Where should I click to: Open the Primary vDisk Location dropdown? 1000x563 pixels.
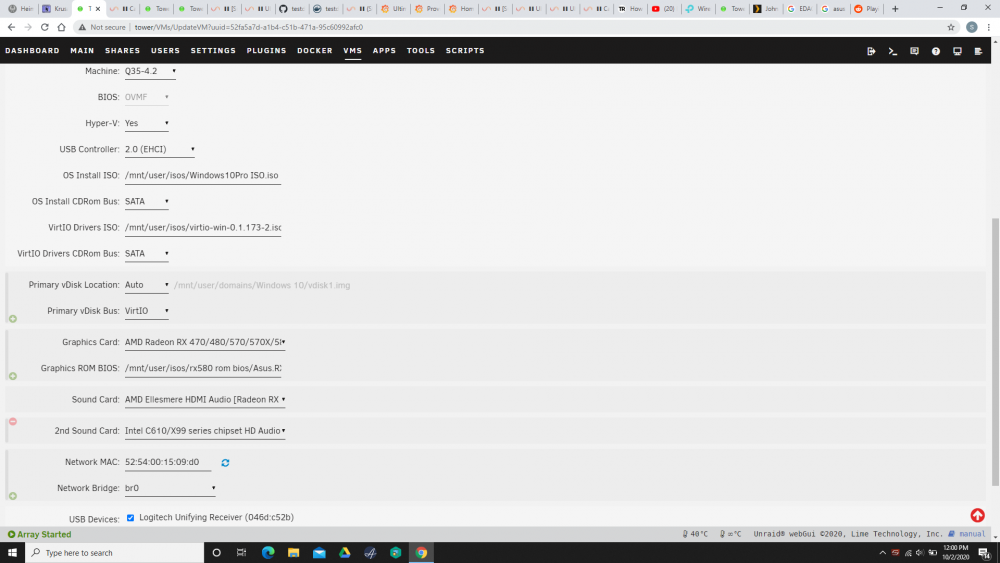(x=147, y=285)
